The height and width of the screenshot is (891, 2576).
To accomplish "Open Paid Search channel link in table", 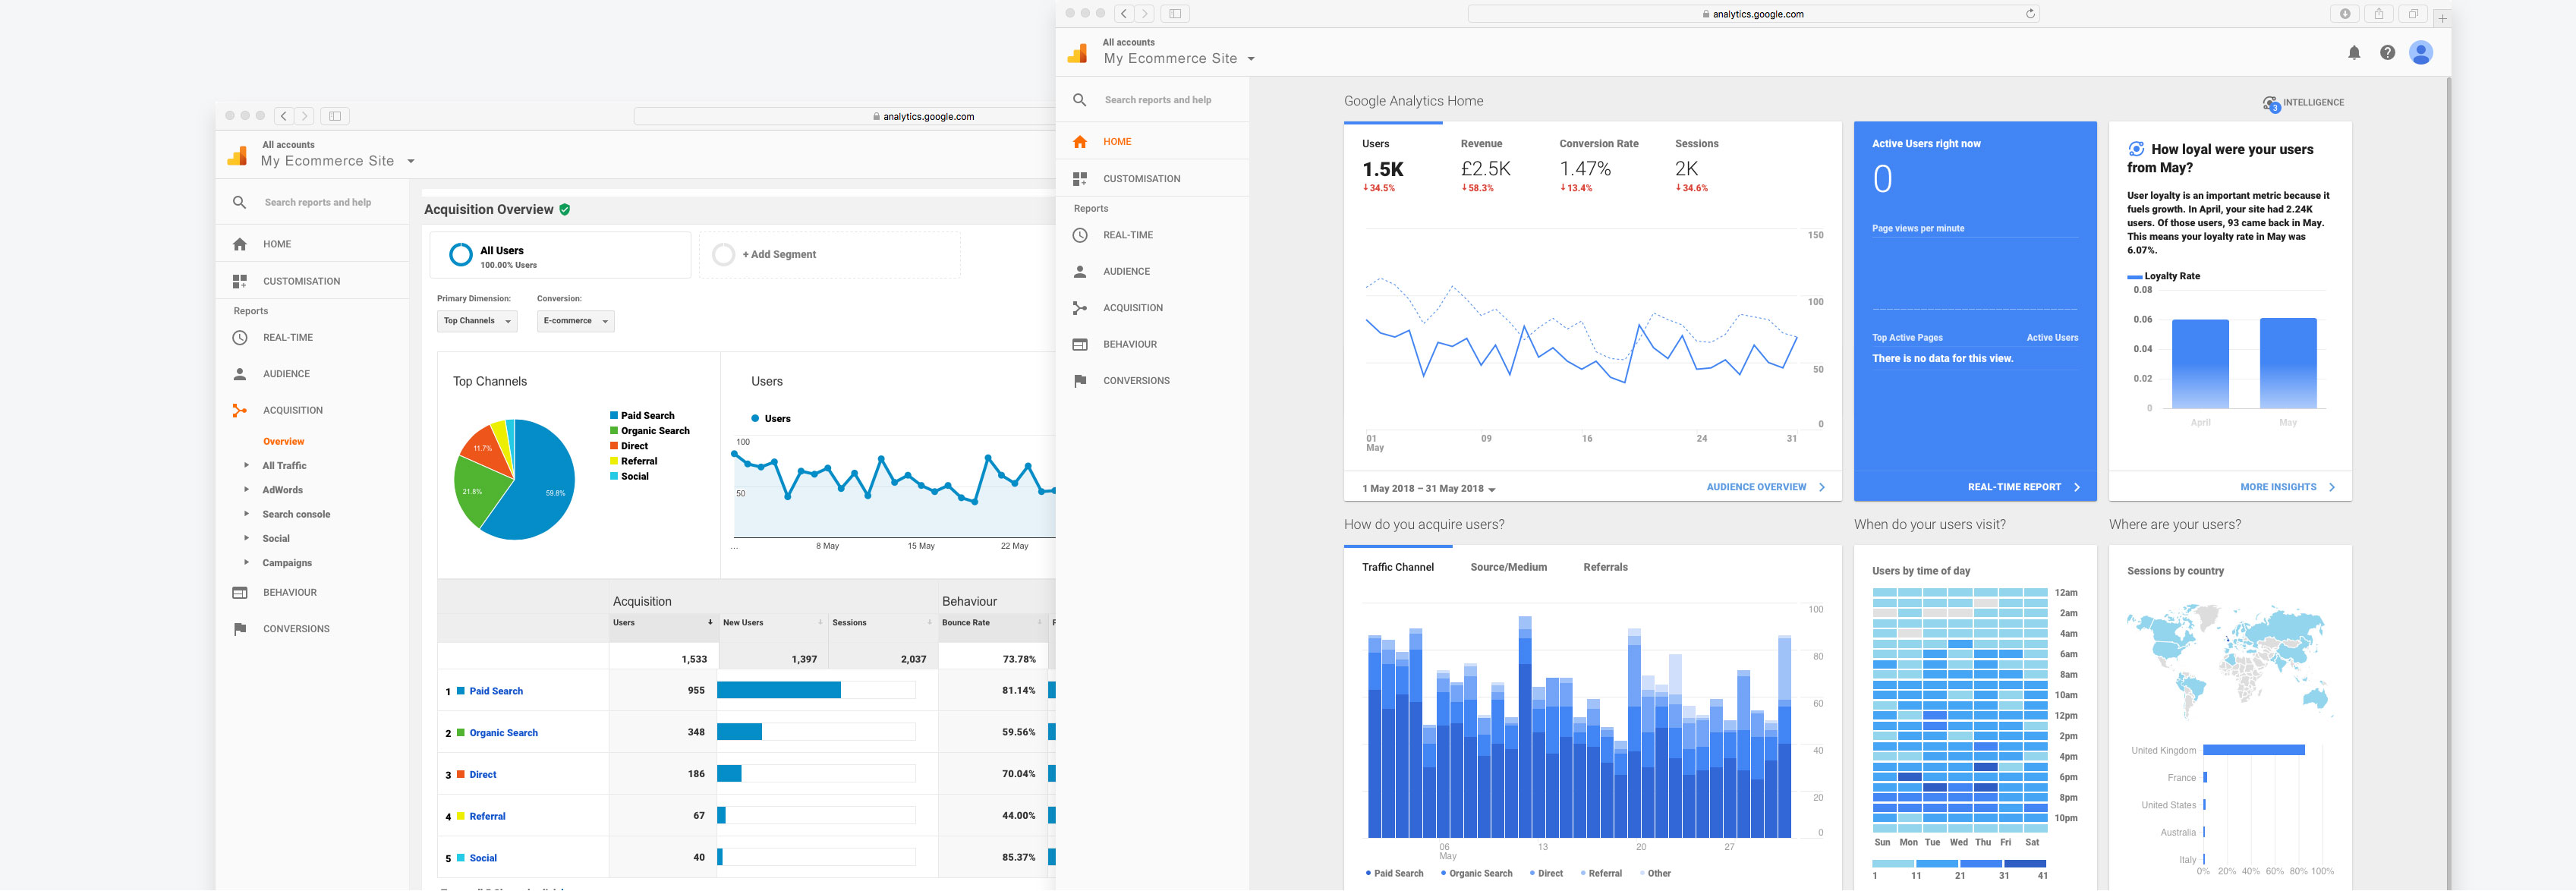I will (x=496, y=691).
